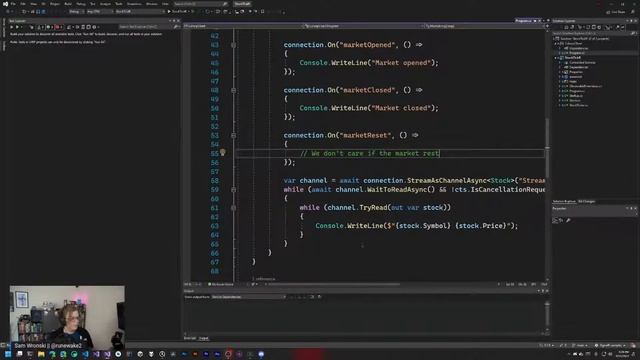Click the wrench Properties icon in Solution Explorer toolbar
Image resolution: width=640 pixels, height=360 pixels.
[617, 27]
